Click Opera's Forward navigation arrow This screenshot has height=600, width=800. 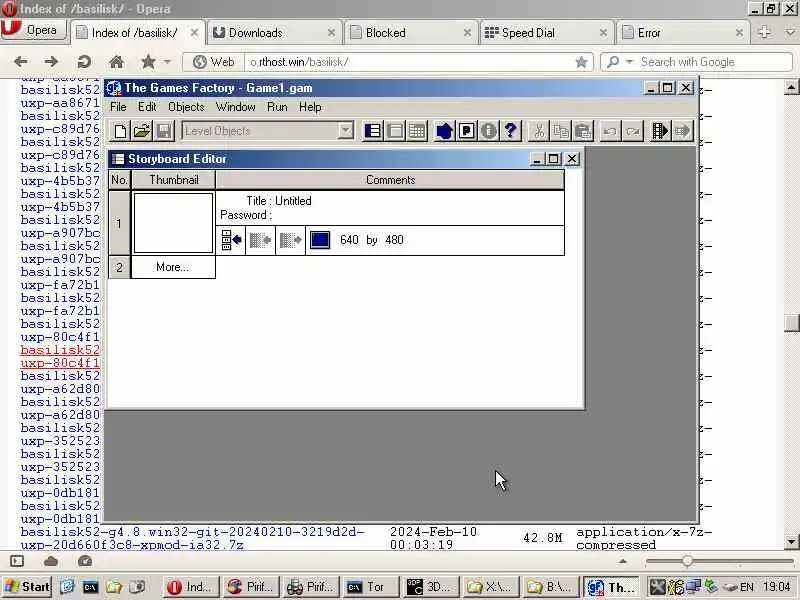pyautogui.click(x=51, y=62)
